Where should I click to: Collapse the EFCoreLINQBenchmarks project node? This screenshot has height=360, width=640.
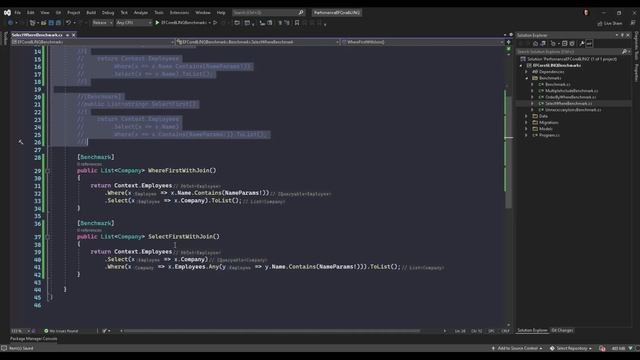pyautogui.click(x=521, y=66)
